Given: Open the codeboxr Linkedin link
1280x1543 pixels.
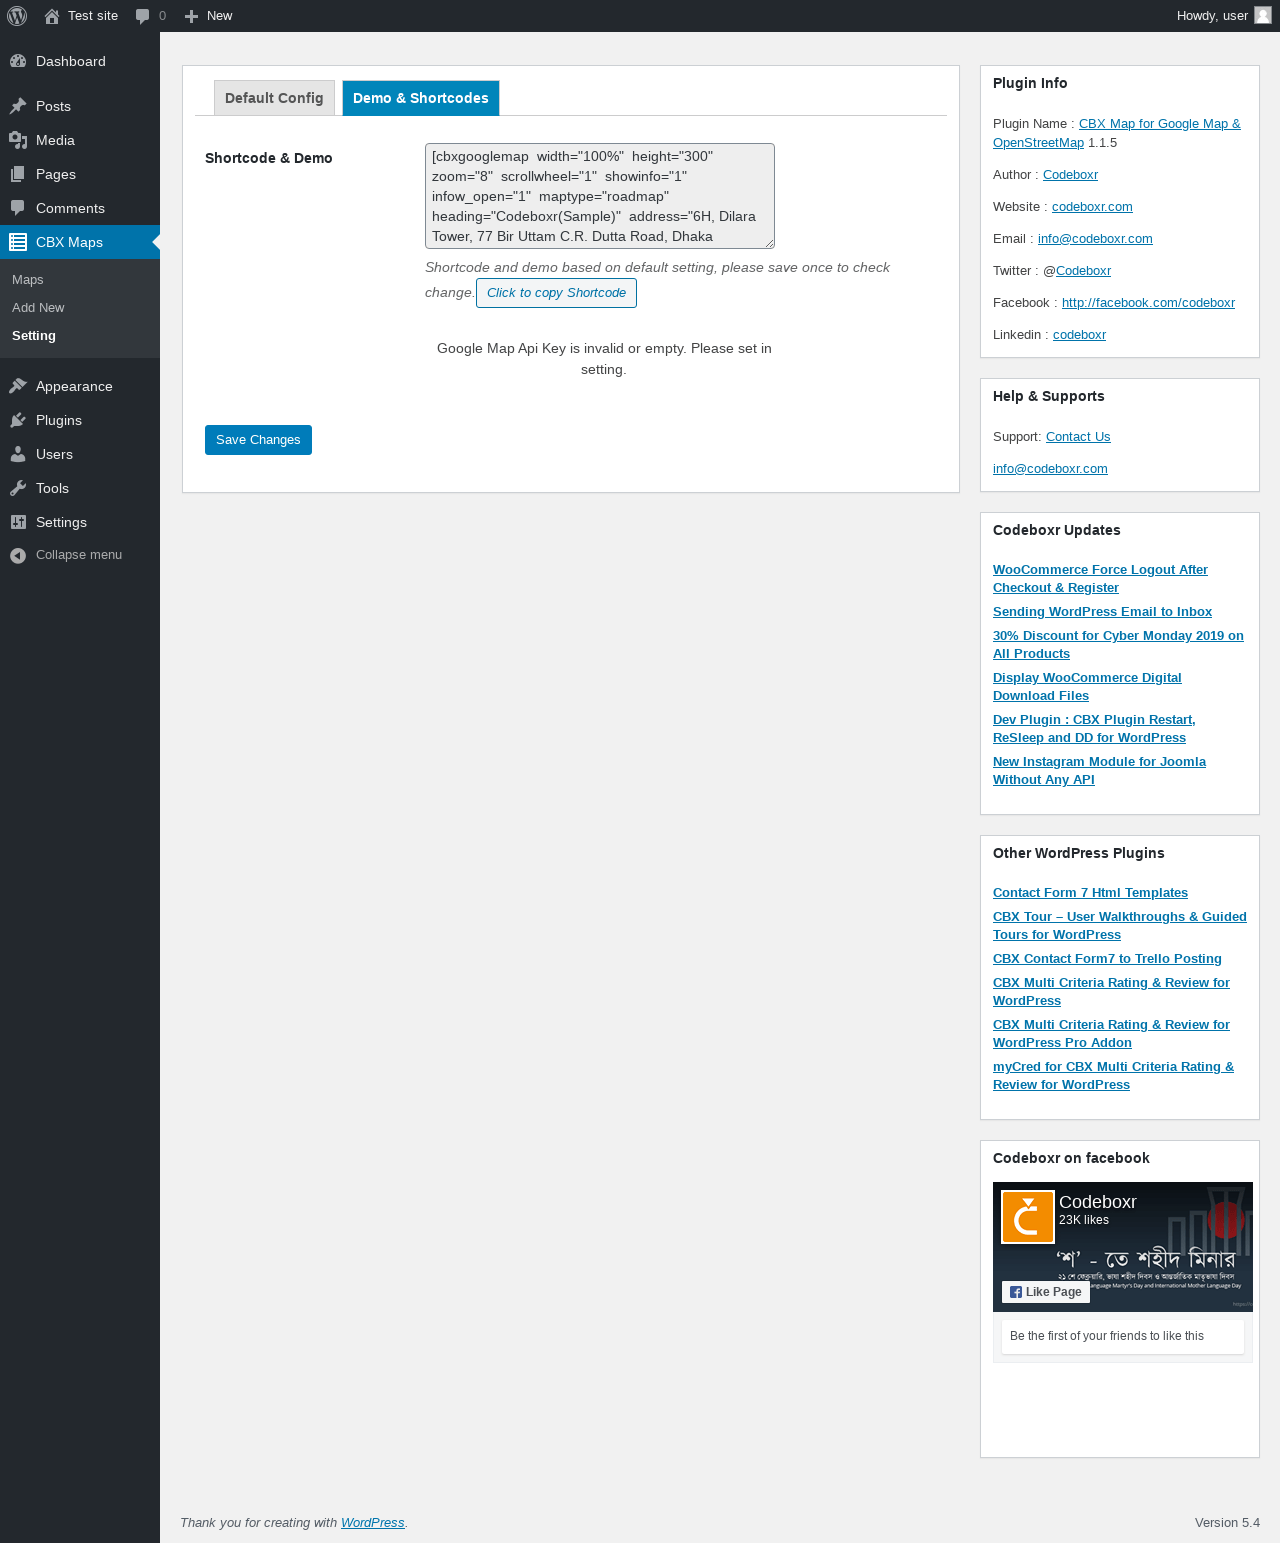Looking at the screenshot, I should click(1079, 335).
